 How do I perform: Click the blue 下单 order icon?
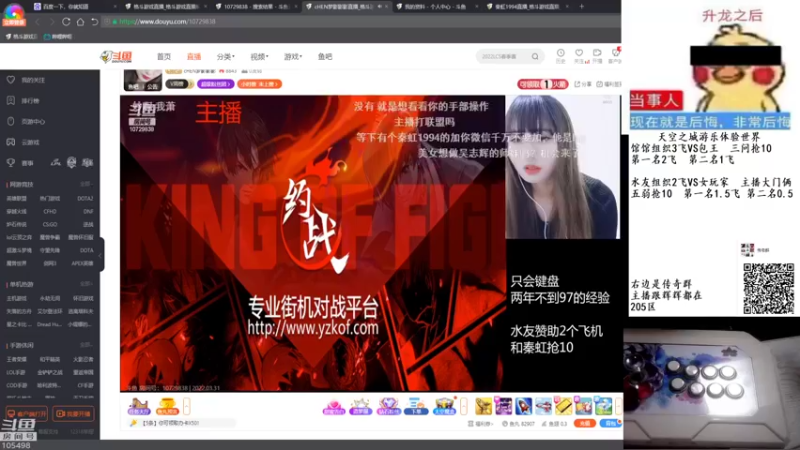416,407
